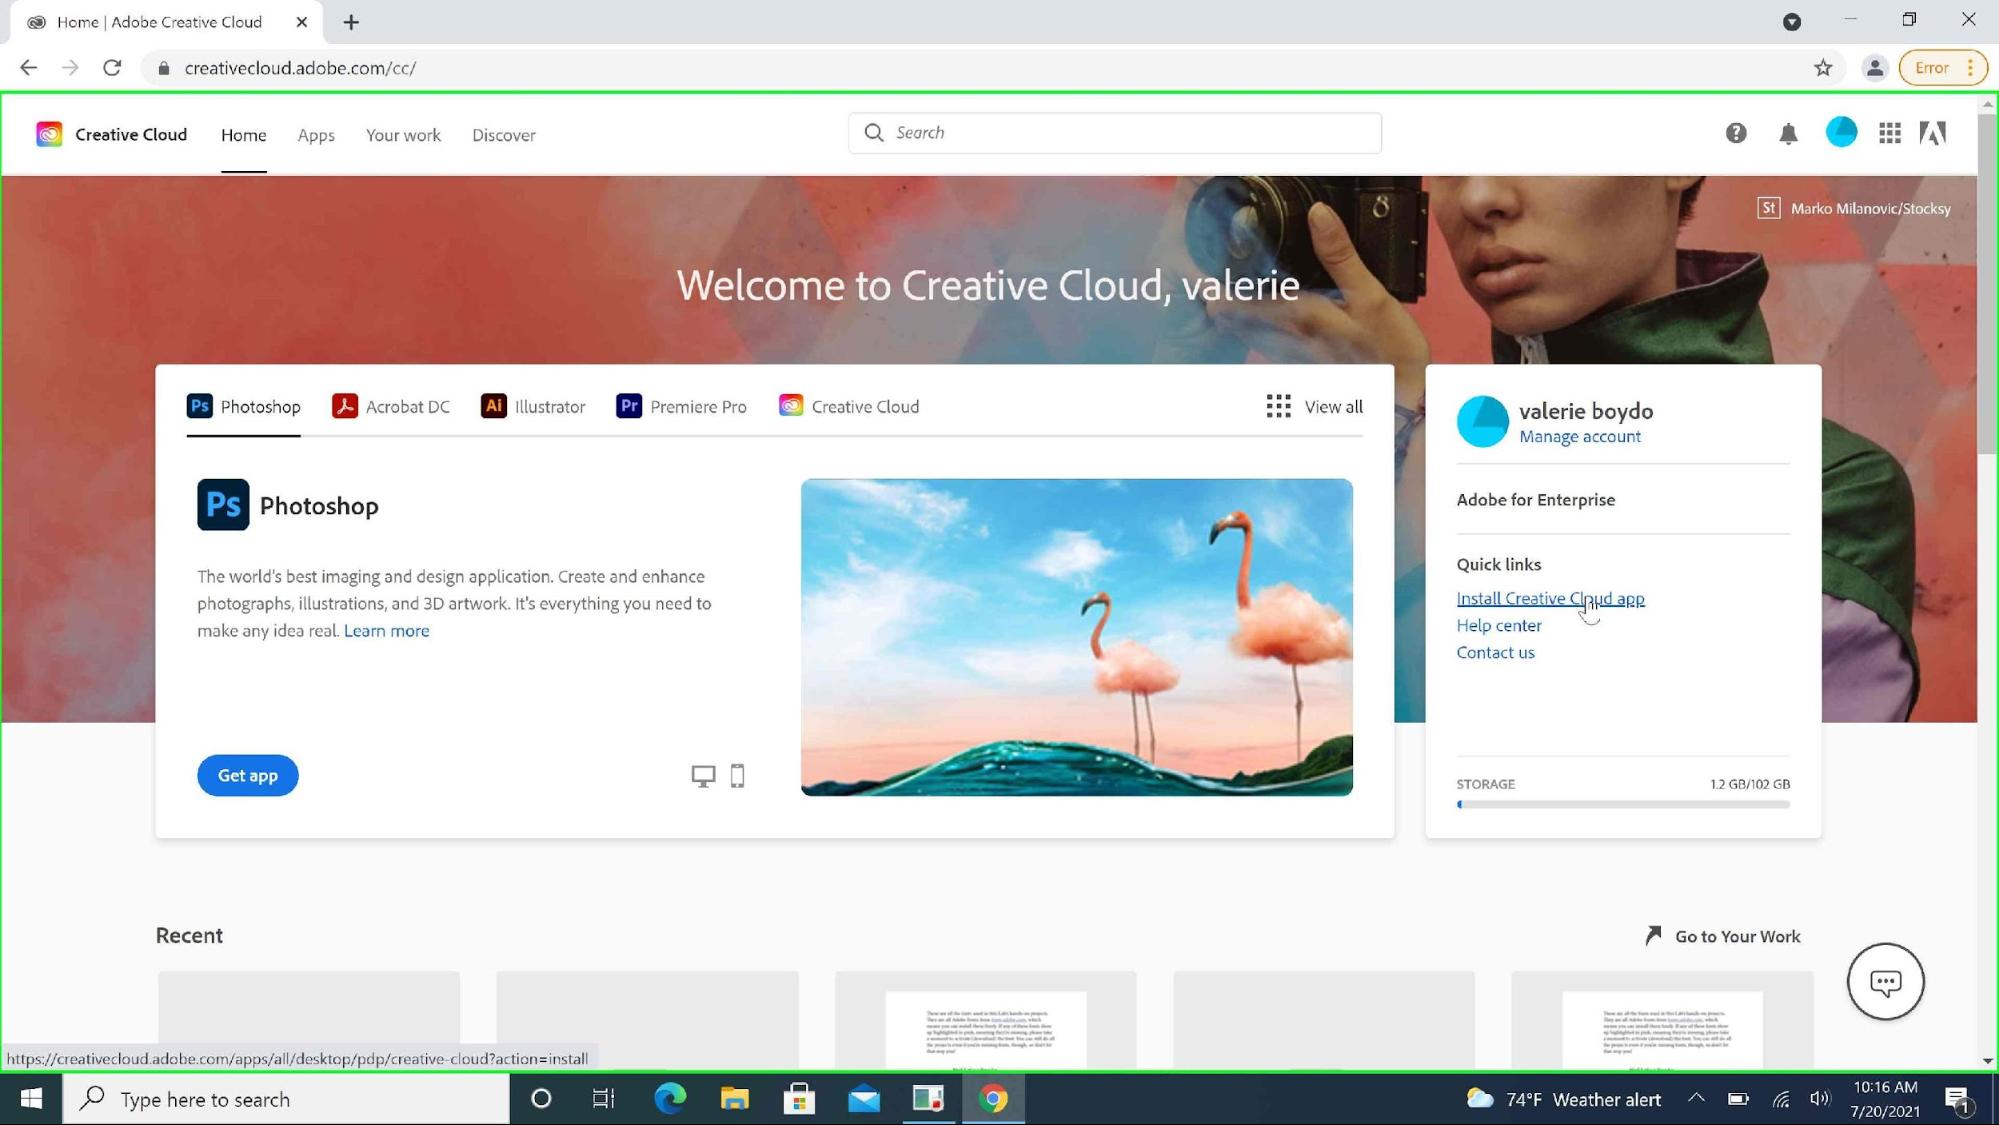The image size is (1999, 1125).
Task: Open the Manage account link
Action: 1579,437
